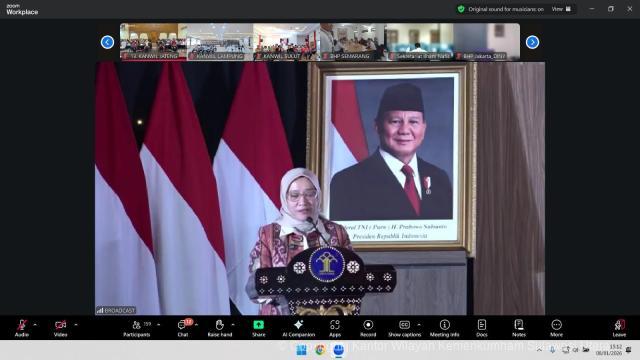Open Zoom taskbar icon

click(x=338, y=350)
